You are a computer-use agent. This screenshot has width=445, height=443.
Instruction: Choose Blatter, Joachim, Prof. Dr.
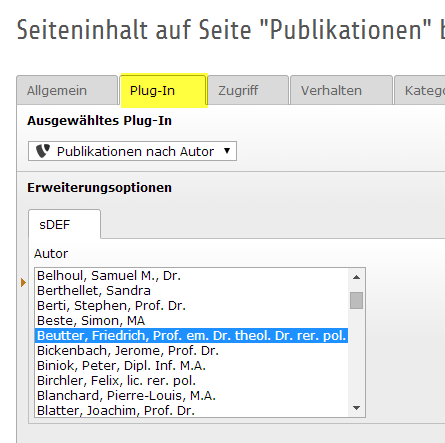point(192,410)
